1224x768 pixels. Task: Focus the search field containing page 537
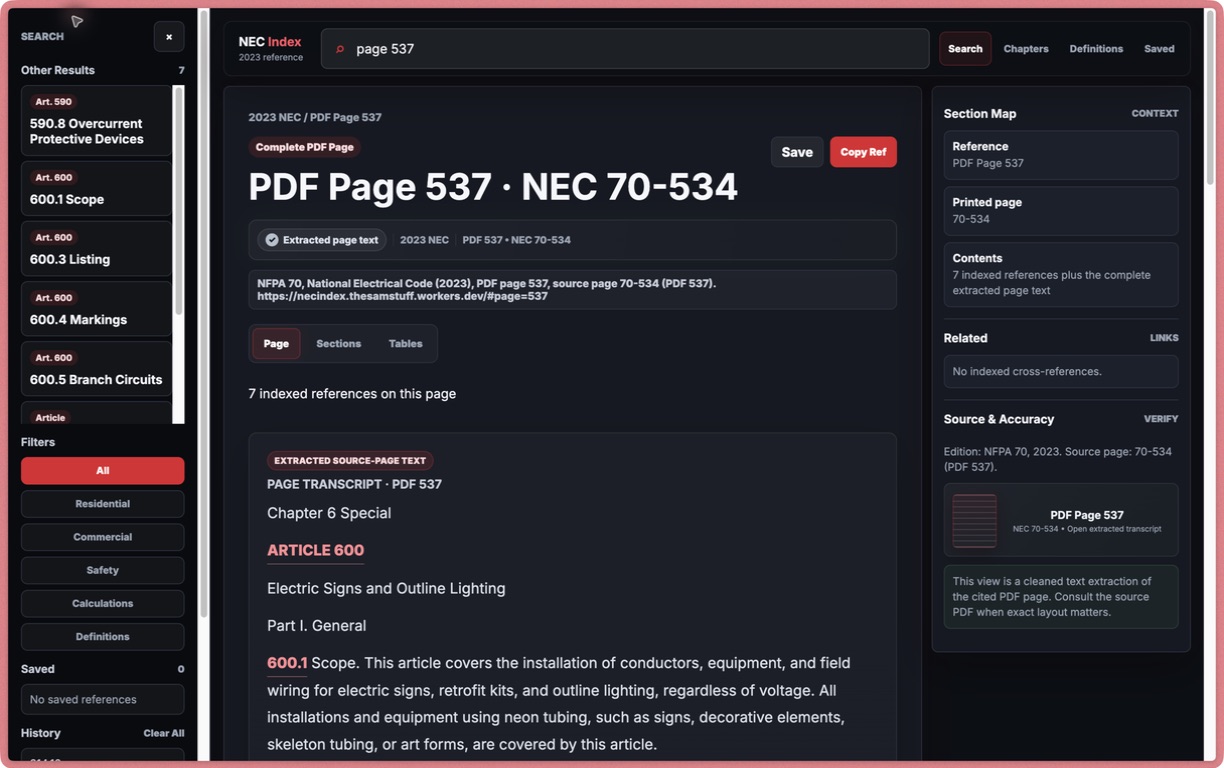click(x=625, y=49)
